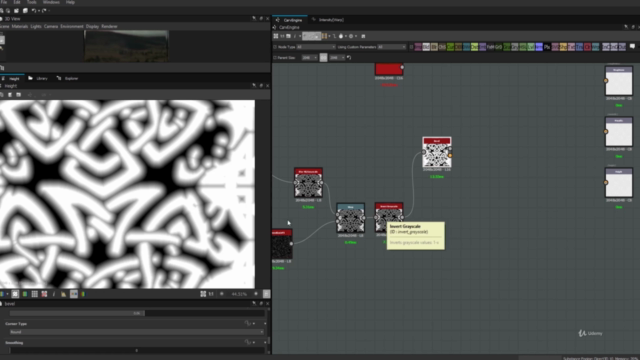Click the 1:1 zoom icon in 2D view
Viewport: 640px width, 360px height.
[x=211, y=294]
